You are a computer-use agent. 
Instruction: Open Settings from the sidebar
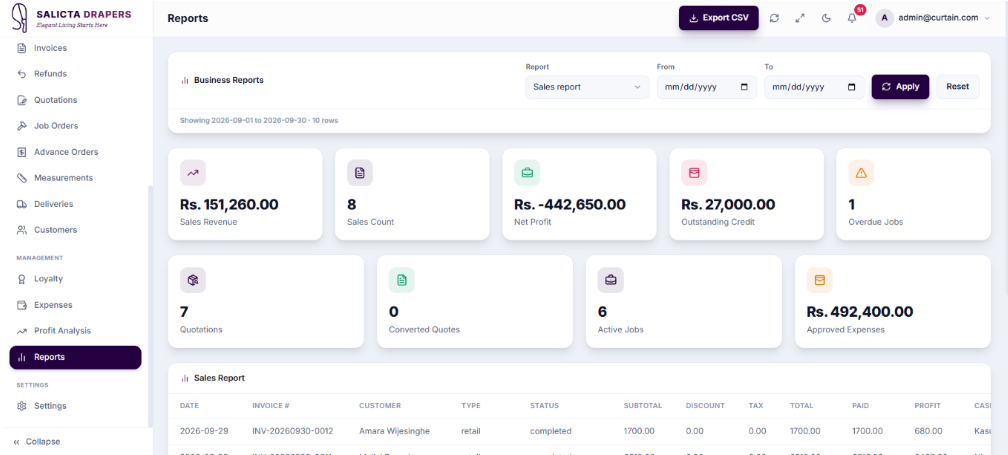point(75,406)
